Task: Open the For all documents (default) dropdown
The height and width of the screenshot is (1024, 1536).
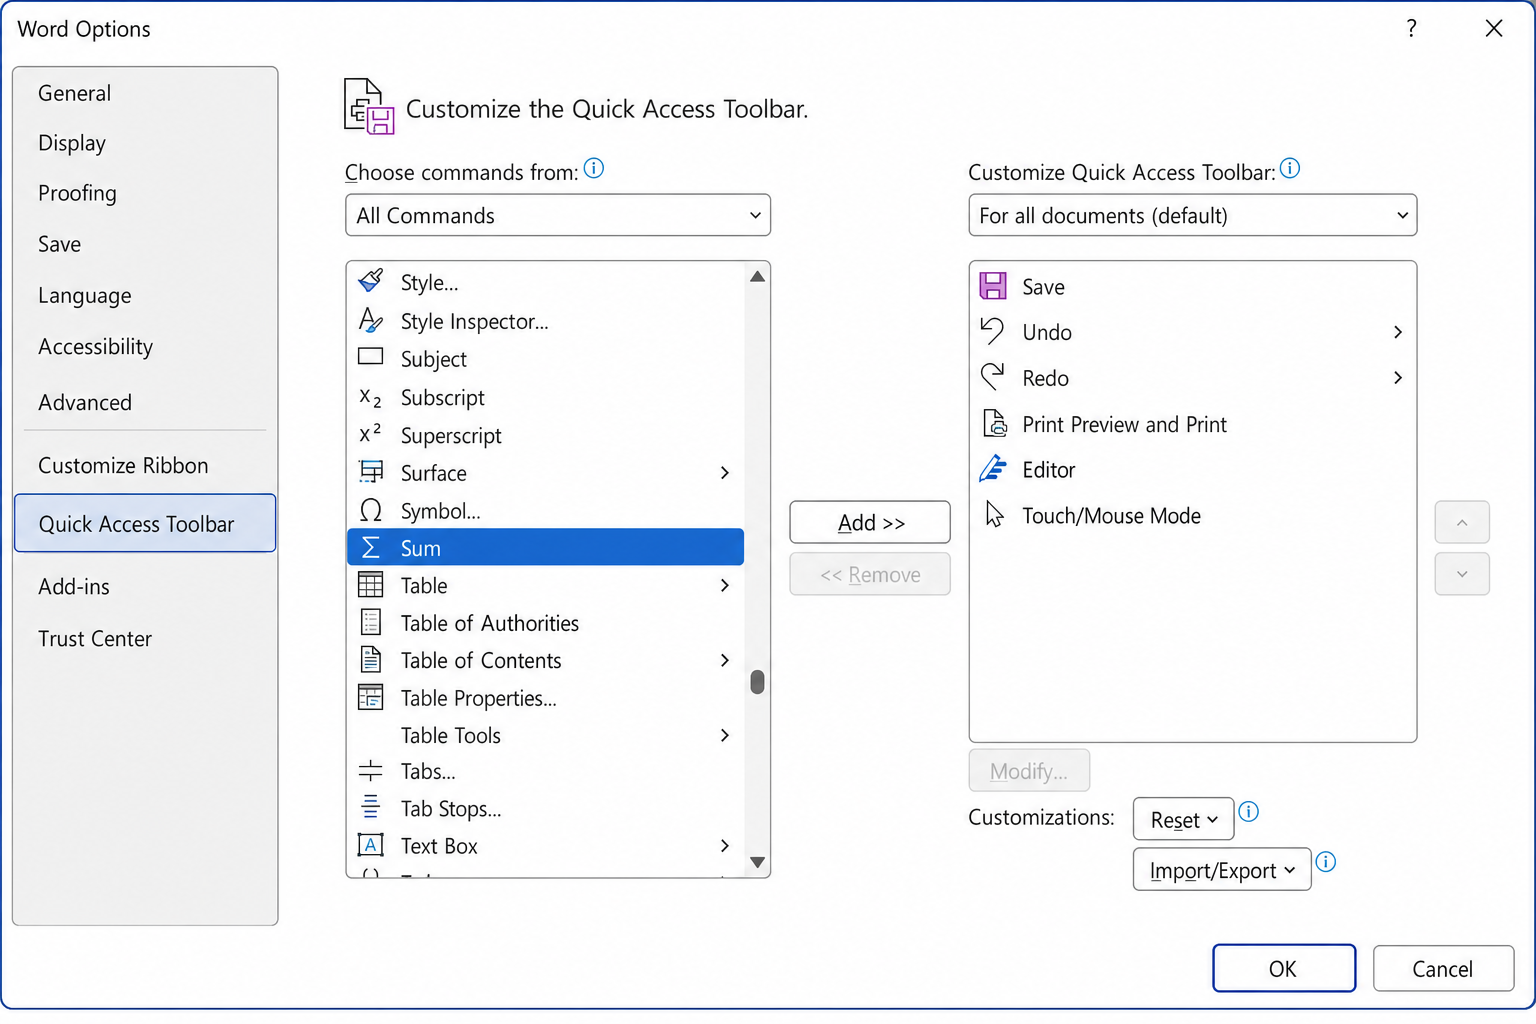Action: (1193, 215)
